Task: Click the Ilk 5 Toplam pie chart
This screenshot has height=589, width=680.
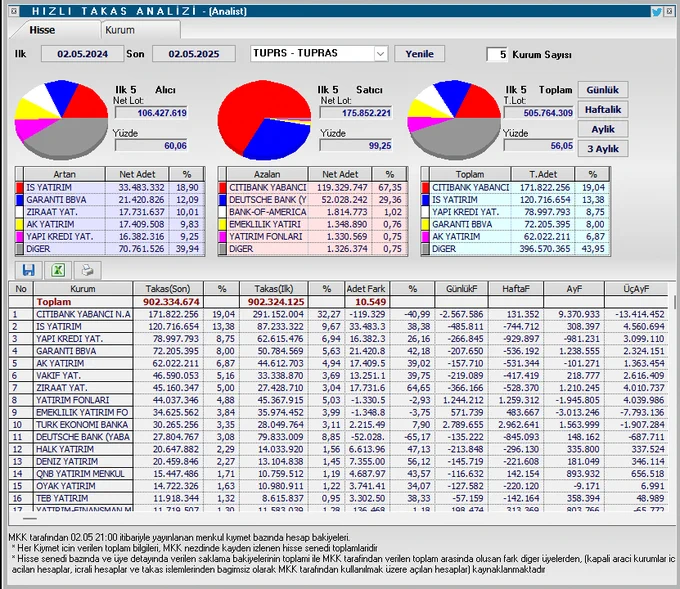Action: [x=454, y=119]
